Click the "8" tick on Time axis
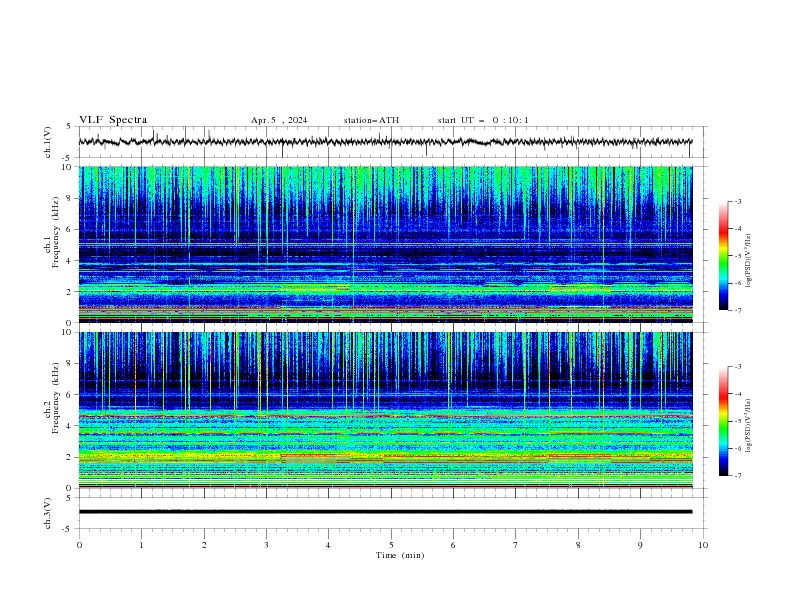 pos(578,545)
